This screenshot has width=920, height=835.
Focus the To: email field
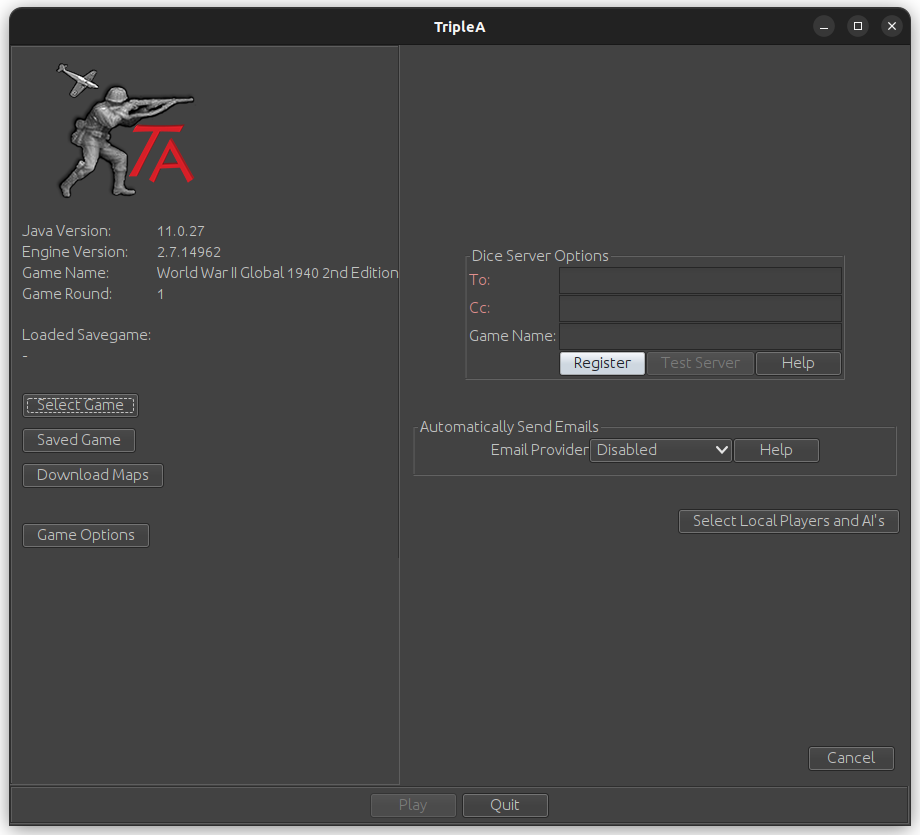[700, 280]
